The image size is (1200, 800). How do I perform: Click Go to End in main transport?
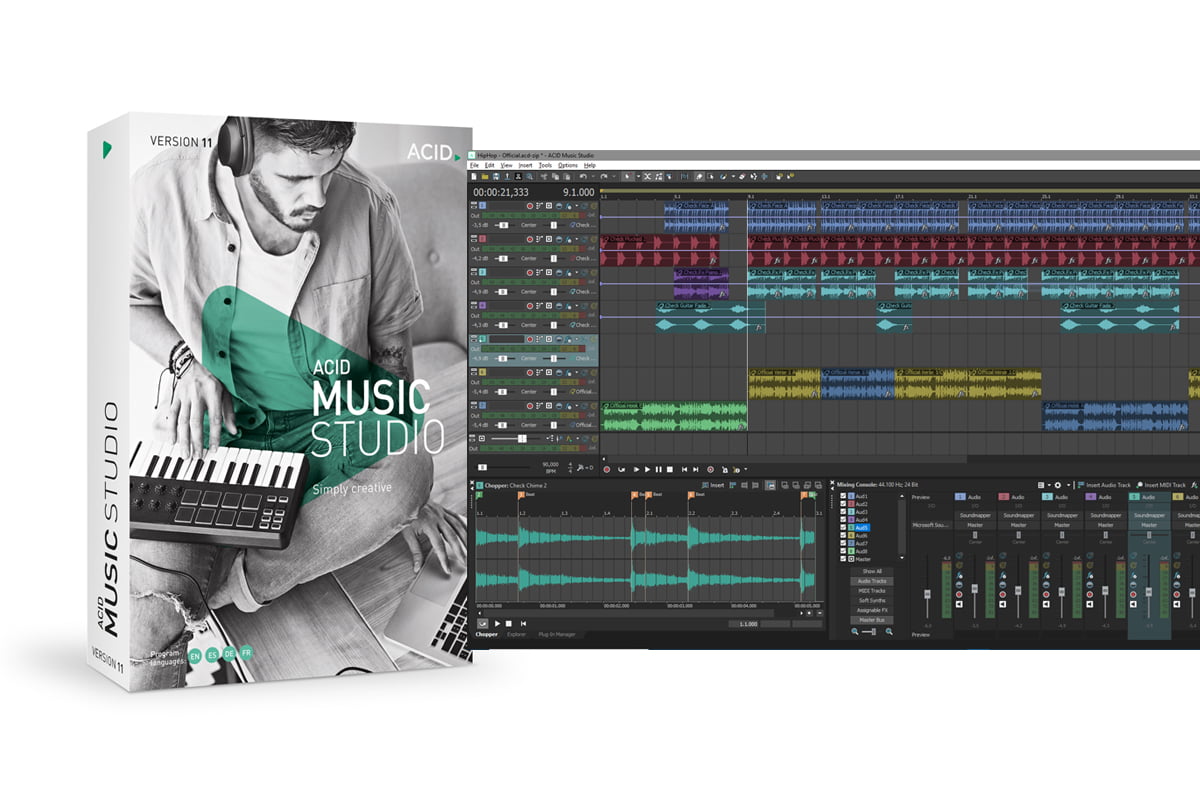pos(696,469)
